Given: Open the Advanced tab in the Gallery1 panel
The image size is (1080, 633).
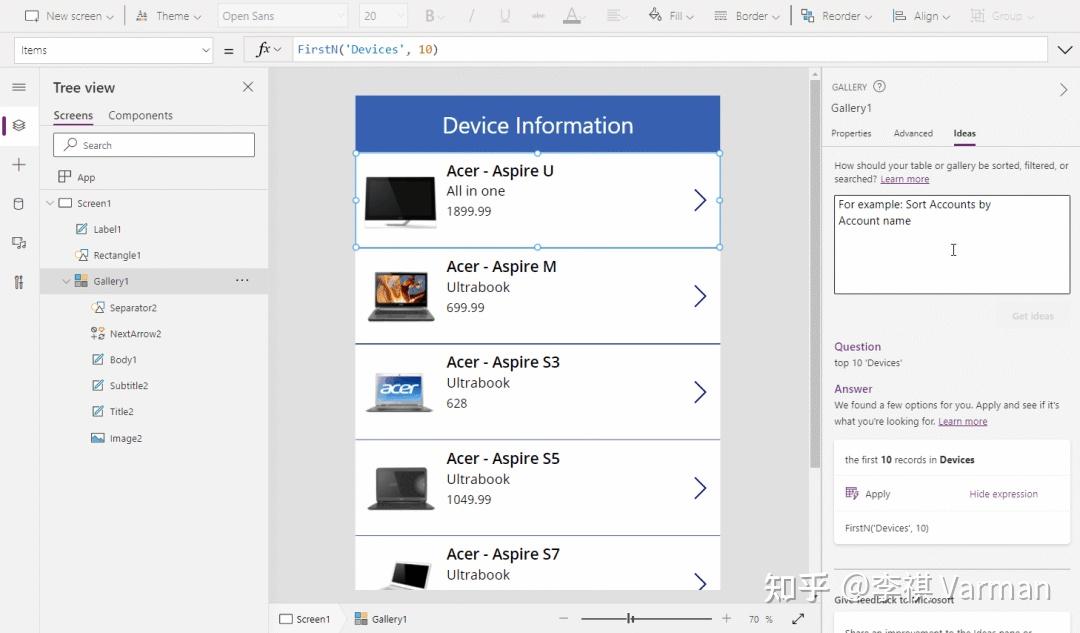Looking at the screenshot, I should click(913, 133).
